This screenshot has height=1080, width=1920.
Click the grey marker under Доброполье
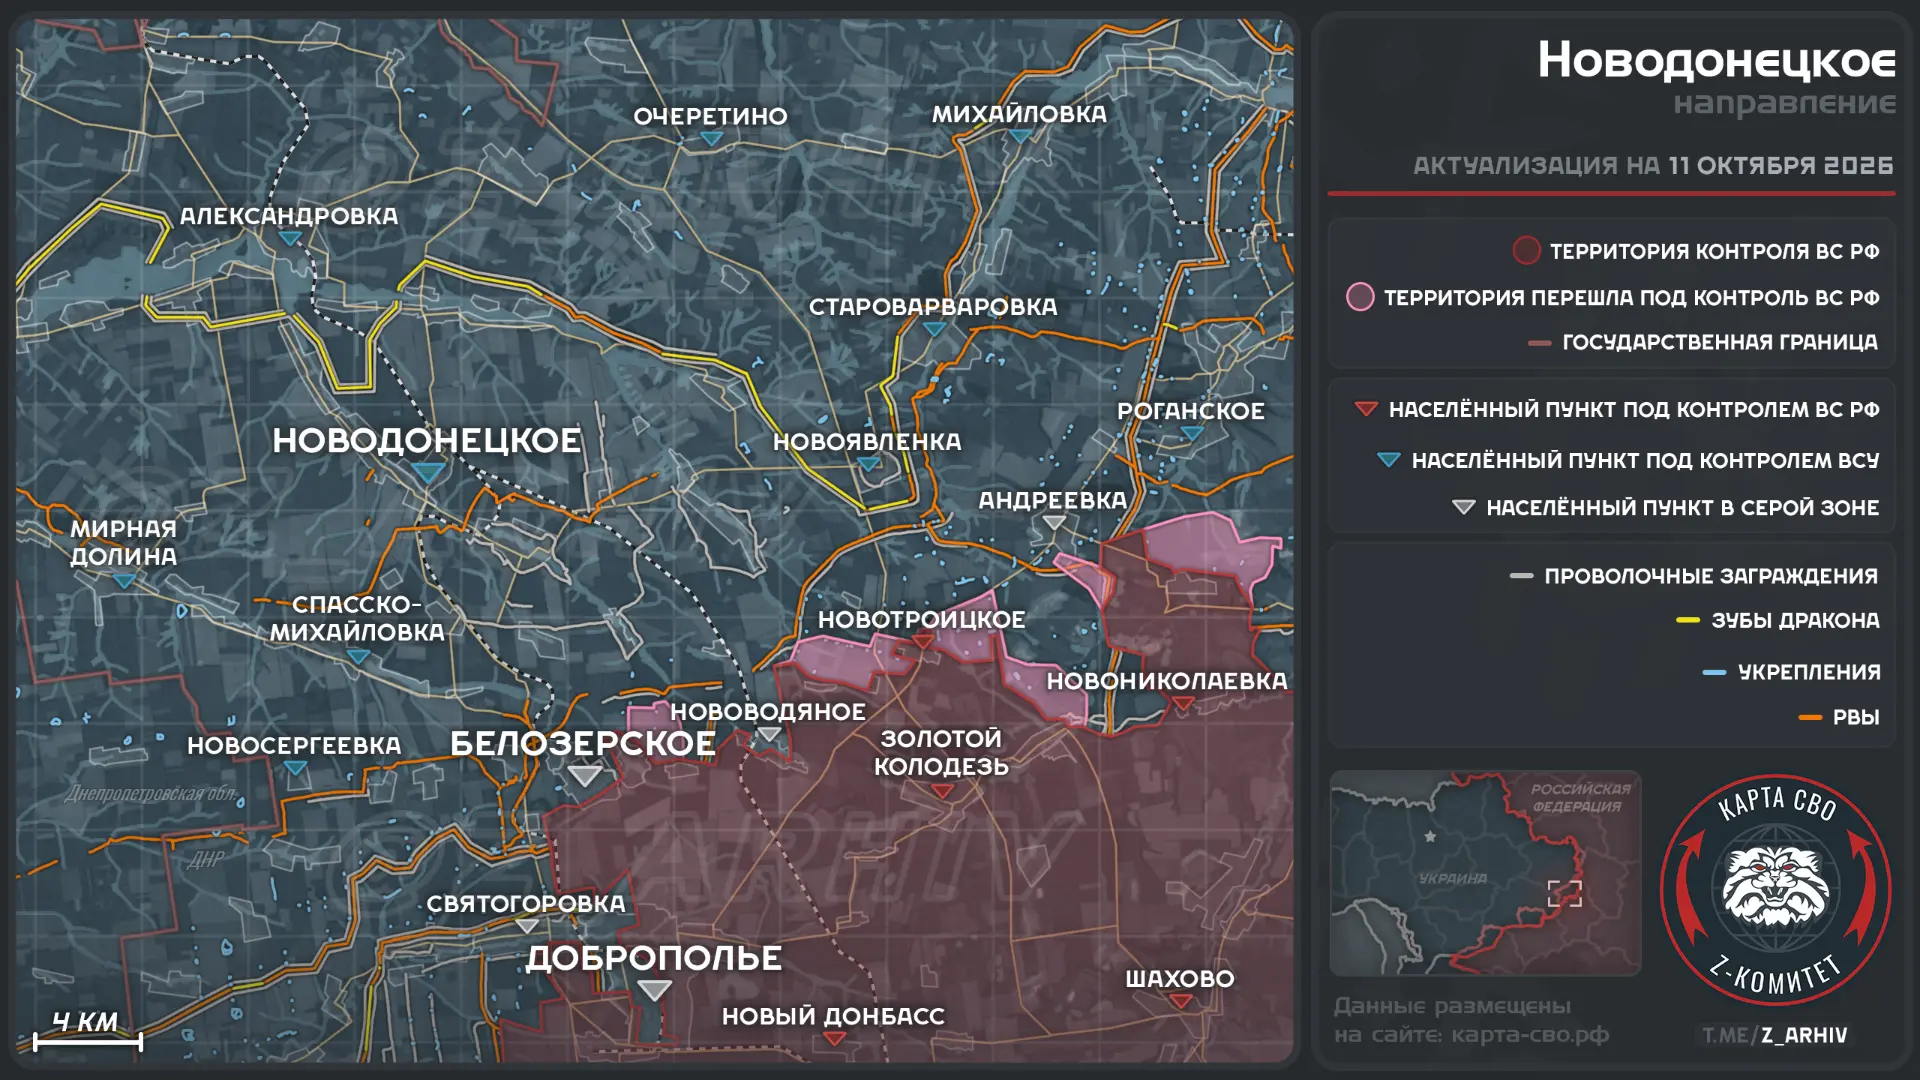click(655, 990)
